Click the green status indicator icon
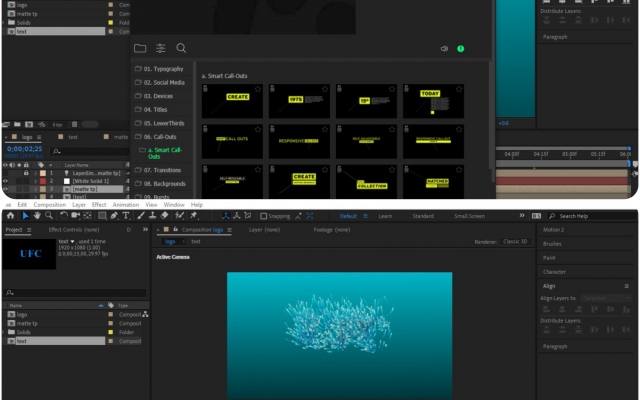 point(460,49)
